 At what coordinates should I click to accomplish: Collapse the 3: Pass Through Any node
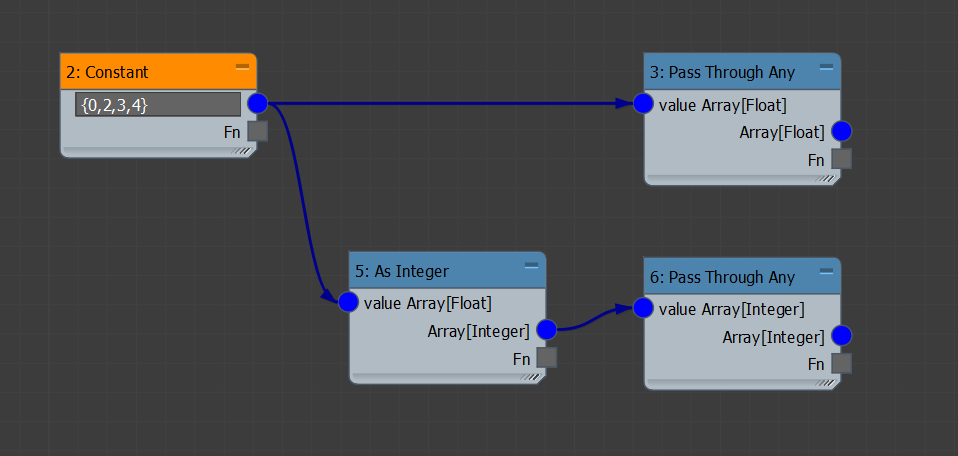827,67
